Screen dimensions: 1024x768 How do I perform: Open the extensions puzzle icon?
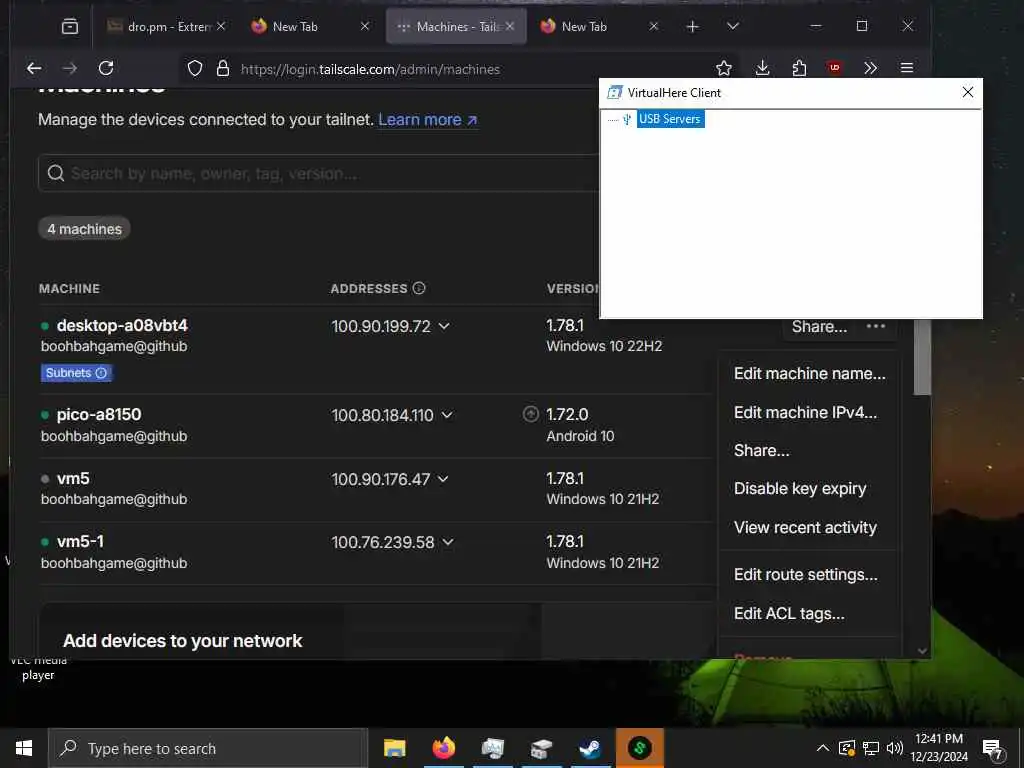799,68
